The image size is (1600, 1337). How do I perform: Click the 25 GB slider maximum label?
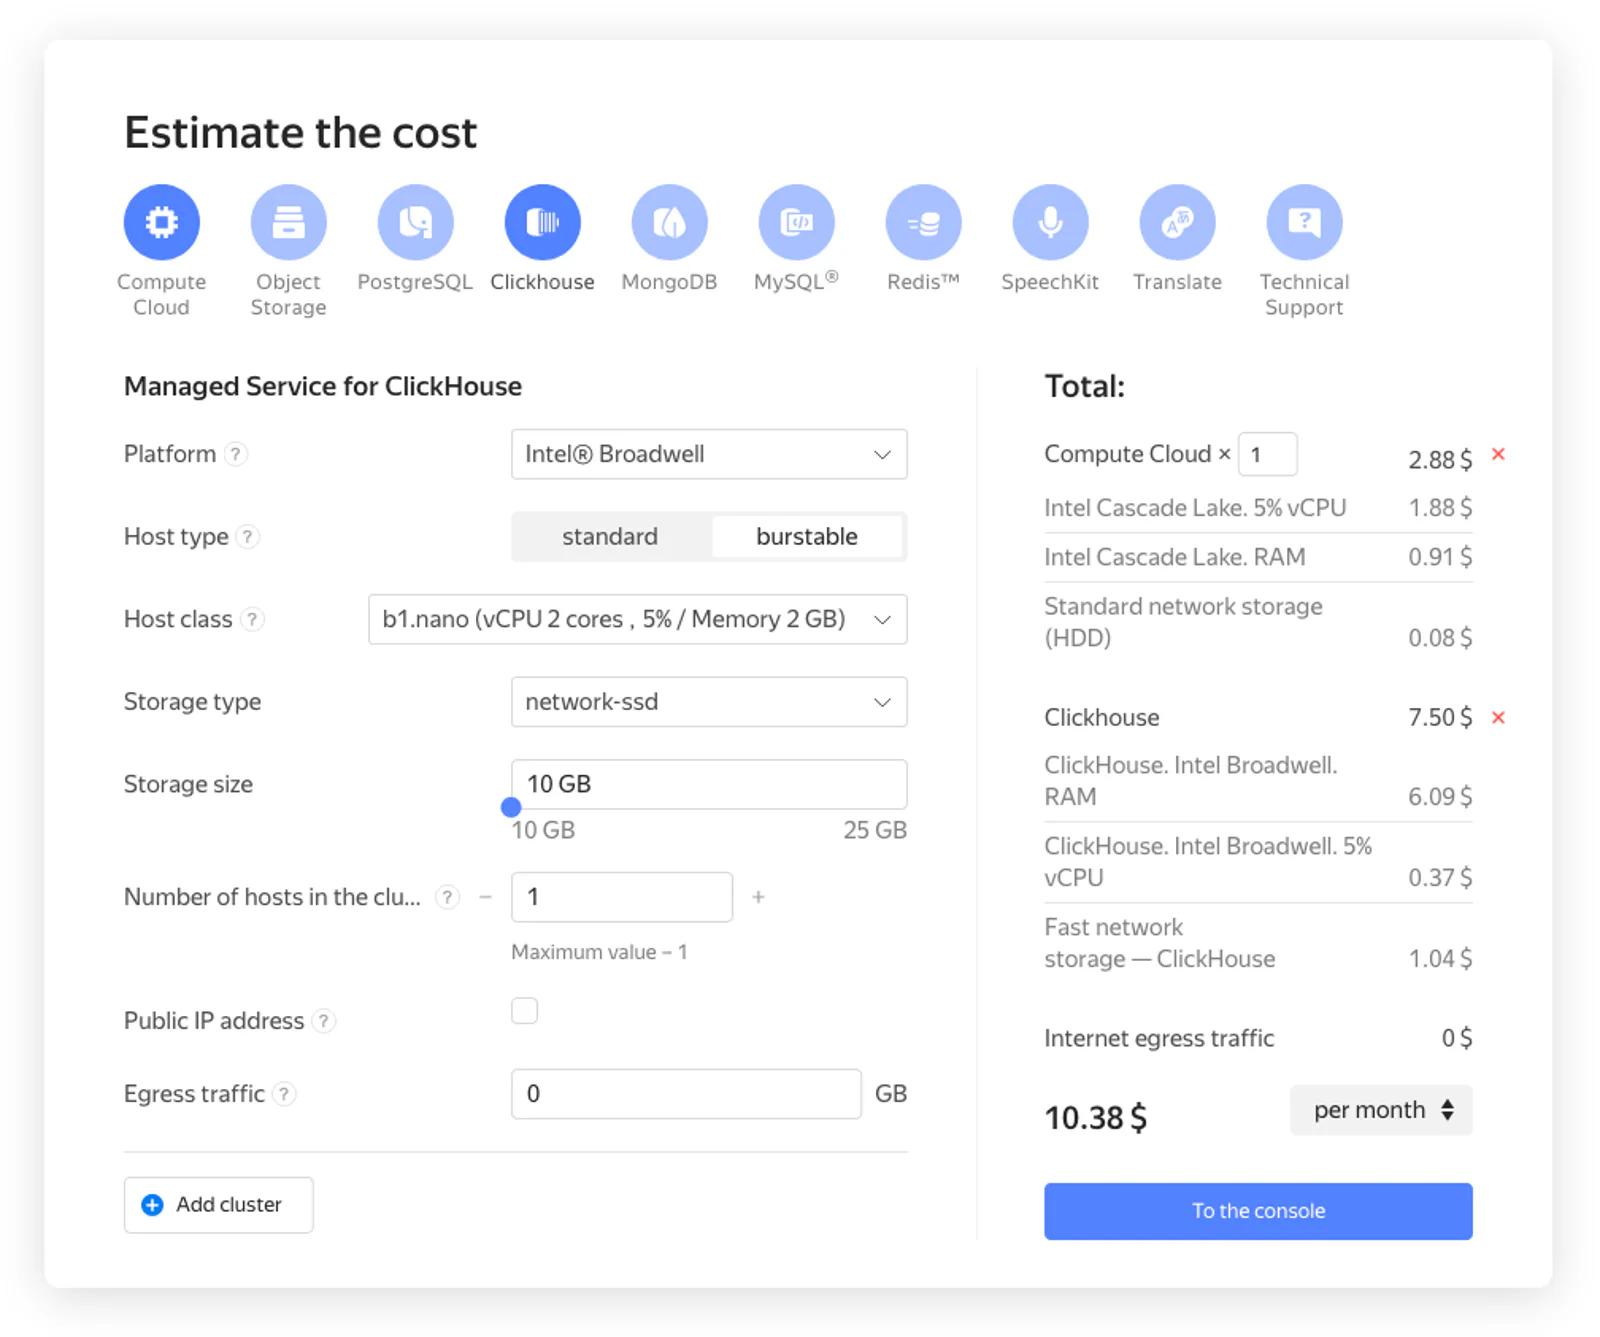pos(875,830)
